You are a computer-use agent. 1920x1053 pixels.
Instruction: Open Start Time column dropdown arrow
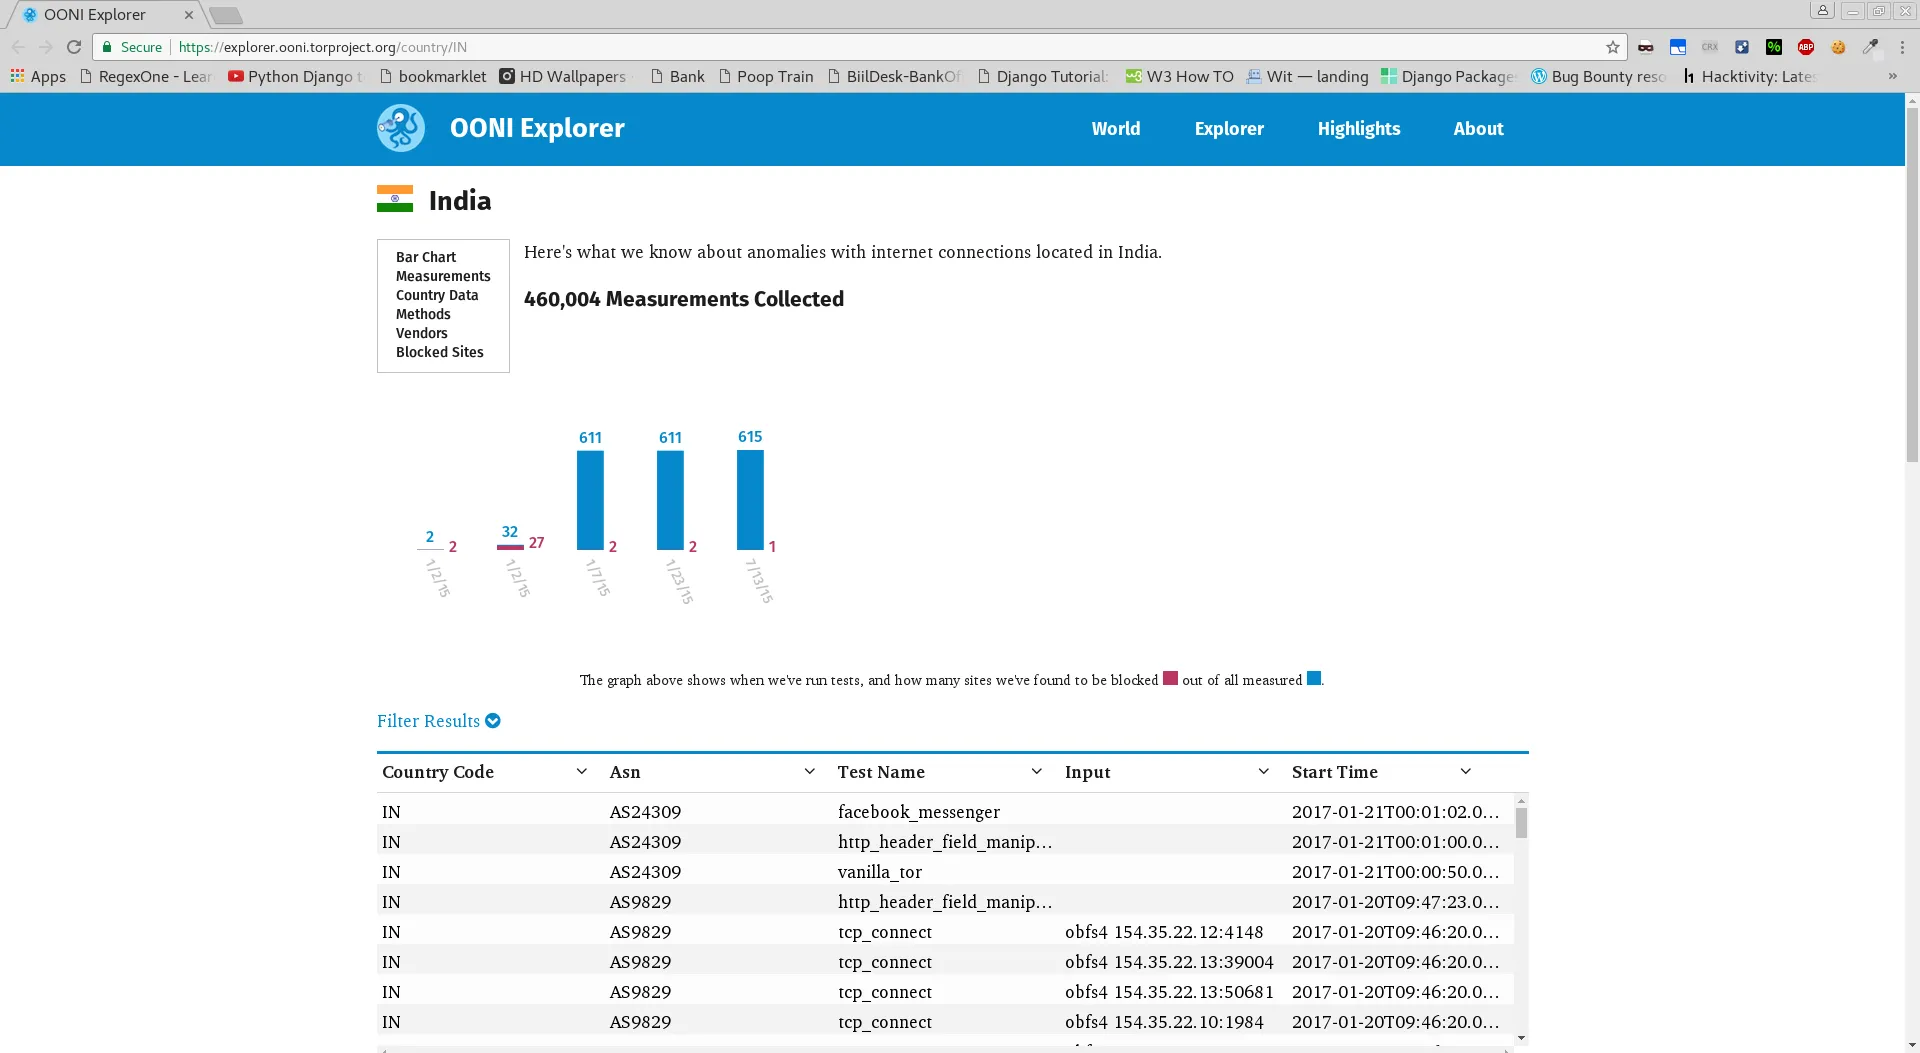click(1465, 771)
